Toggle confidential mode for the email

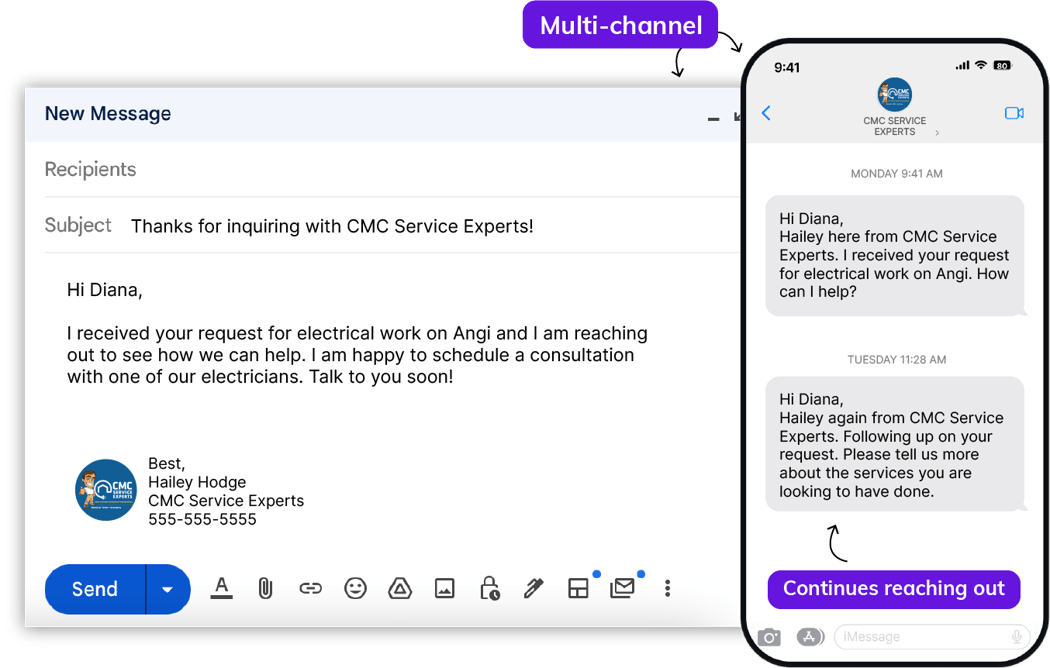click(489, 589)
